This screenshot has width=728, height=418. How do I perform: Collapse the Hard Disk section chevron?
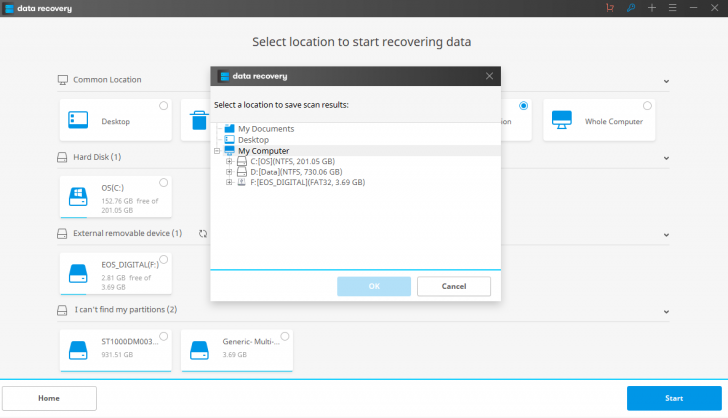(x=666, y=158)
